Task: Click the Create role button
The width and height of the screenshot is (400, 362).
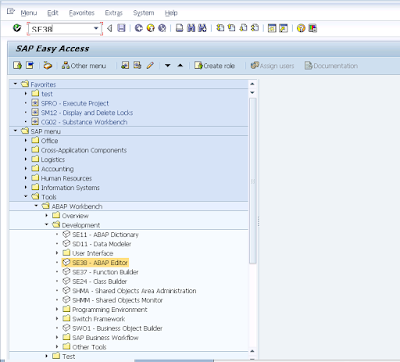Action: pos(215,66)
